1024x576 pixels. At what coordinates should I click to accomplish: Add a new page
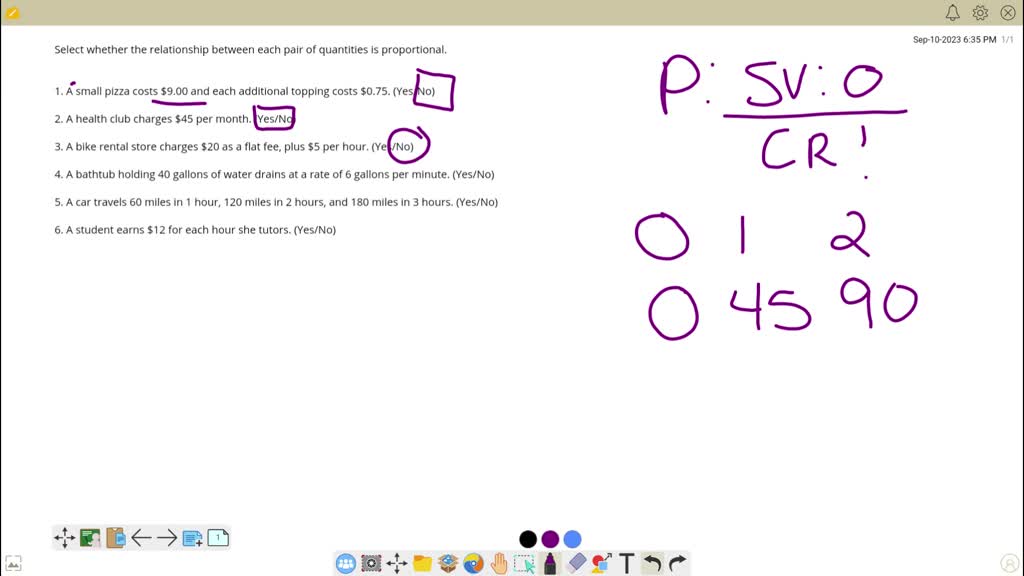(192, 537)
